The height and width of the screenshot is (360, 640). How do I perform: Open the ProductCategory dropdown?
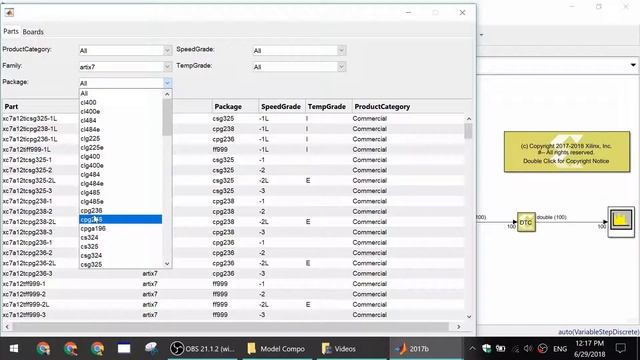coord(167,51)
